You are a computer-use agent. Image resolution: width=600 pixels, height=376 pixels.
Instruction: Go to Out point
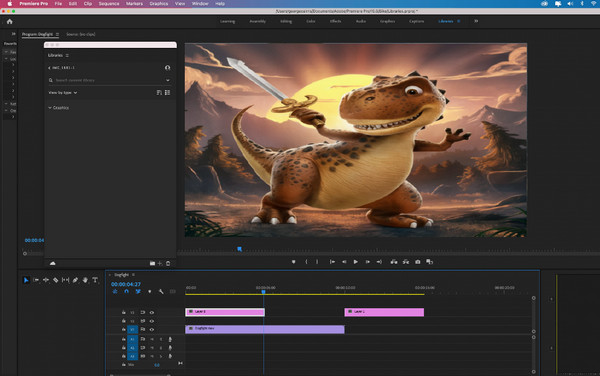coord(379,262)
